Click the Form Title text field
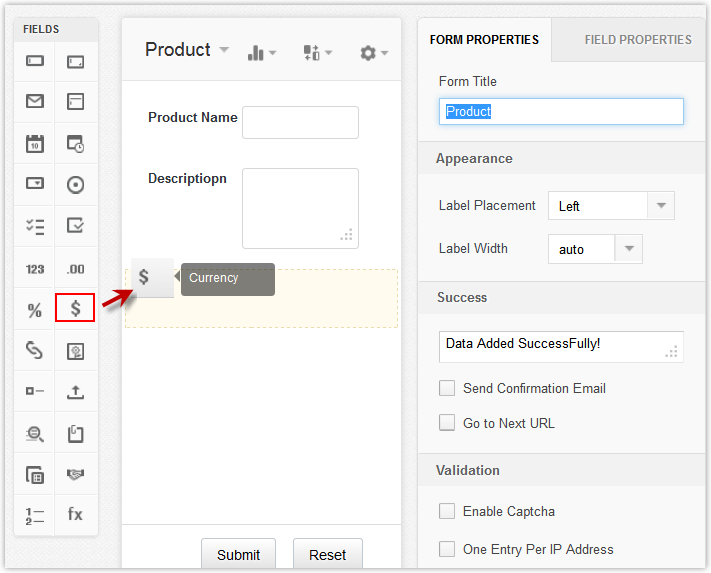The image size is (711, 573). 561,111
